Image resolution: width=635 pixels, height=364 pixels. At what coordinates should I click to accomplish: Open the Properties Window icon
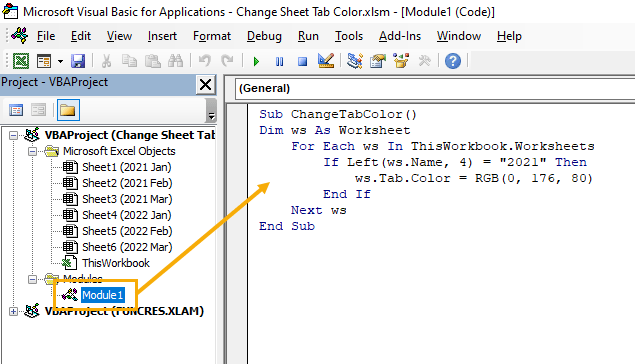[377, 61]
